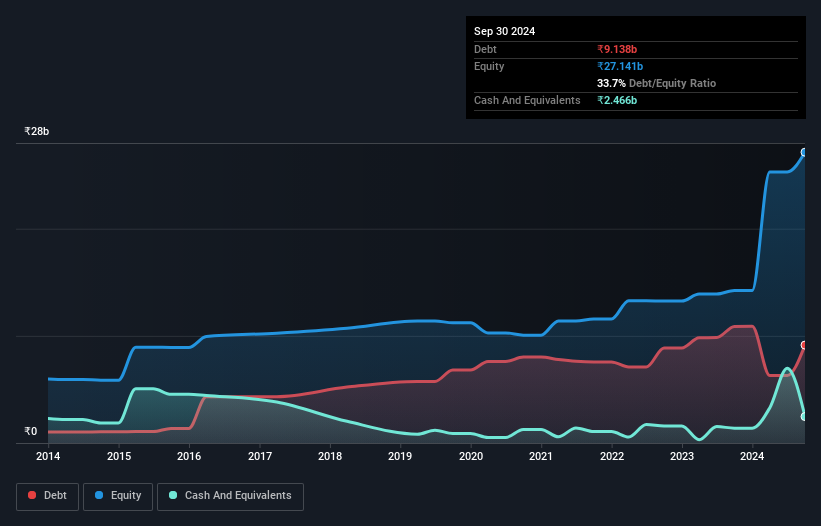Click the ₹0 y-axis label
This screenshot has width=821, height=526.
[30, 431]
